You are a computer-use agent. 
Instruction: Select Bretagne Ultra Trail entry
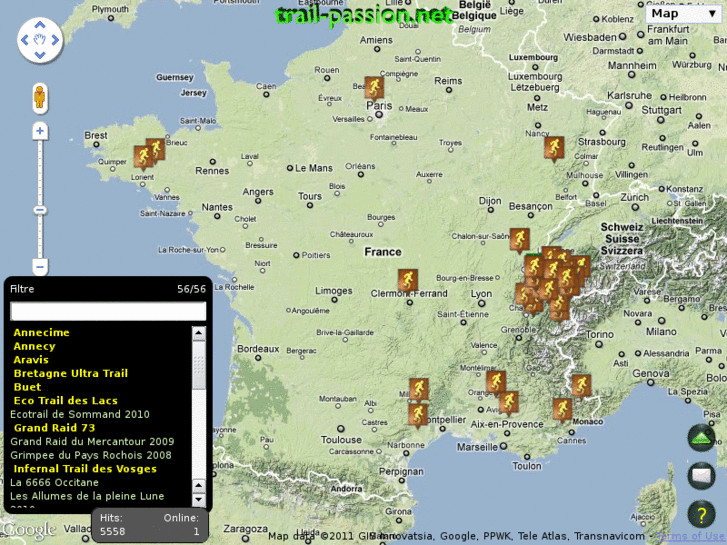(71, 373)
